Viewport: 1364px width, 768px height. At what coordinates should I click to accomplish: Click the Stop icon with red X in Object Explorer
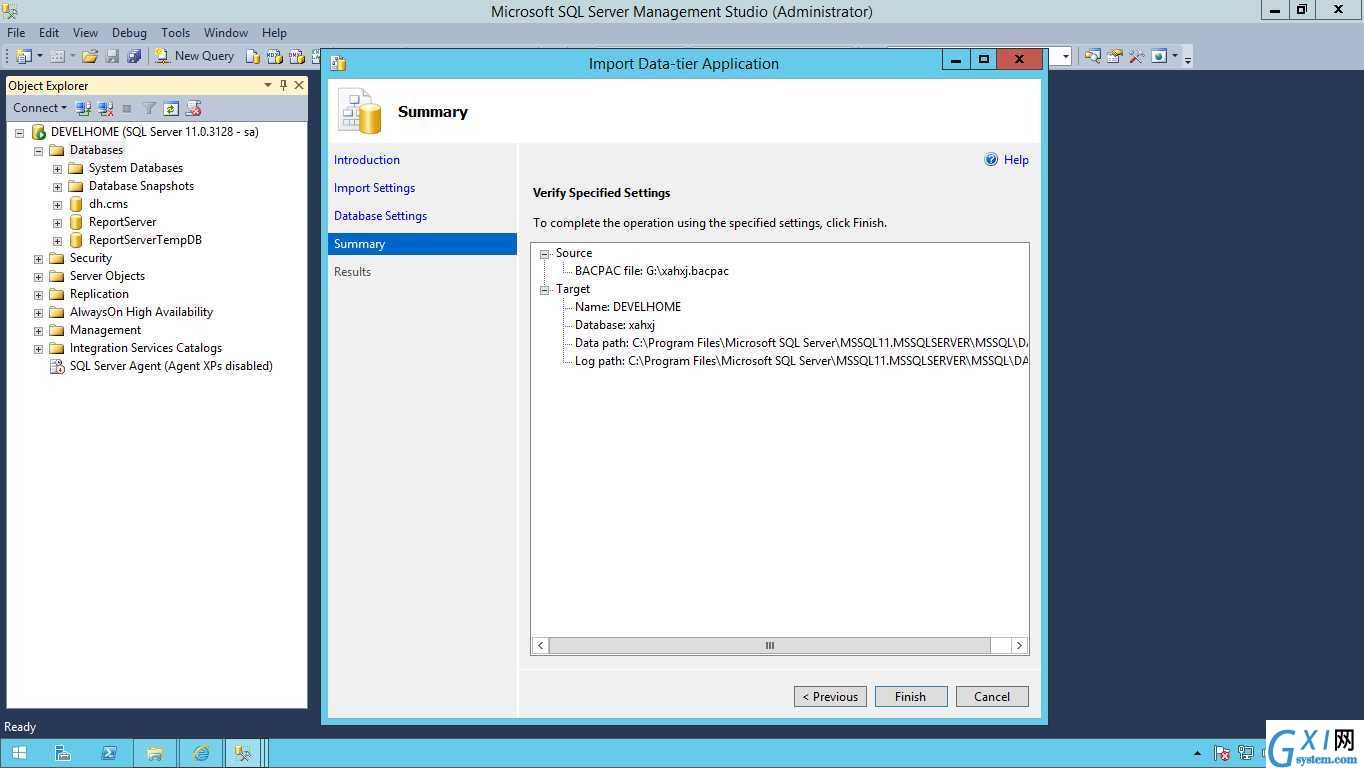click(193, 108)
